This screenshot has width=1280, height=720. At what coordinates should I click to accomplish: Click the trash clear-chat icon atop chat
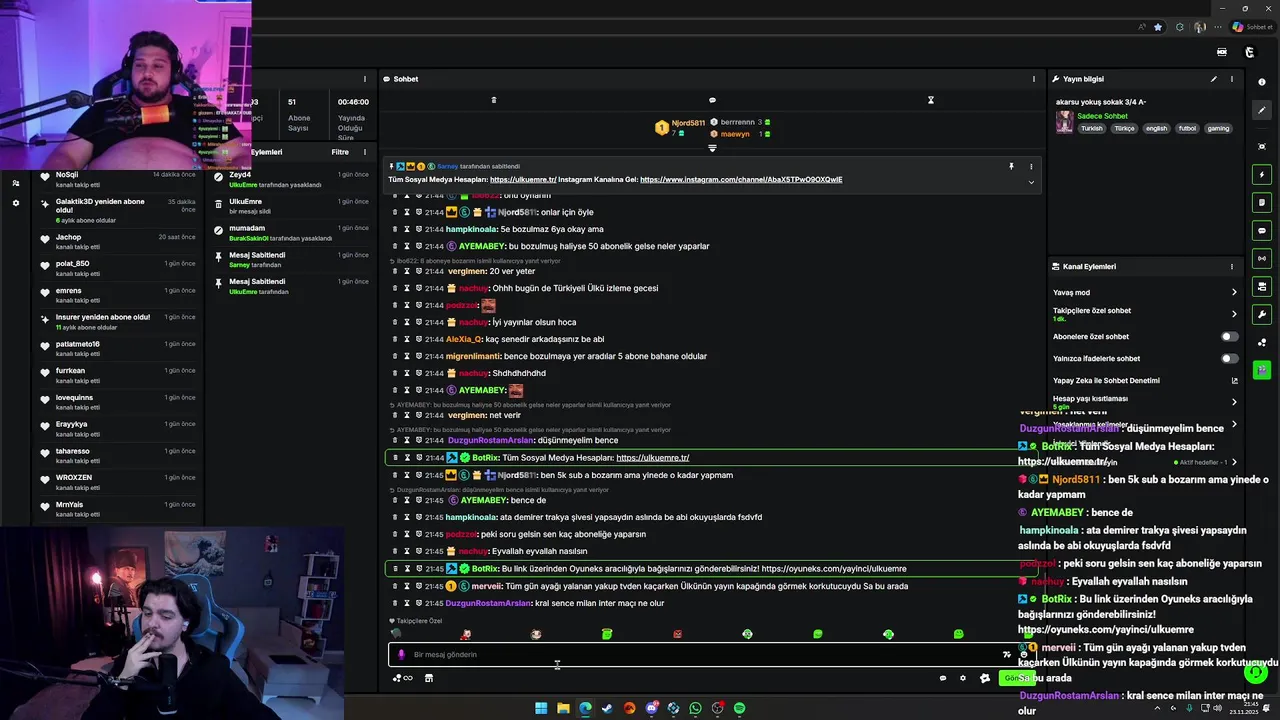coord(493,100)
